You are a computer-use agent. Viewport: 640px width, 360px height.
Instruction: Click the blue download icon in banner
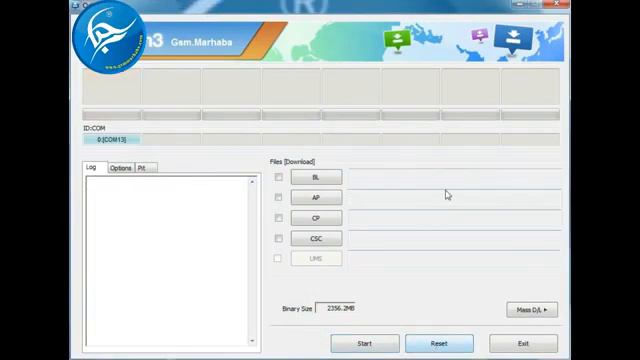pos(513,39)
